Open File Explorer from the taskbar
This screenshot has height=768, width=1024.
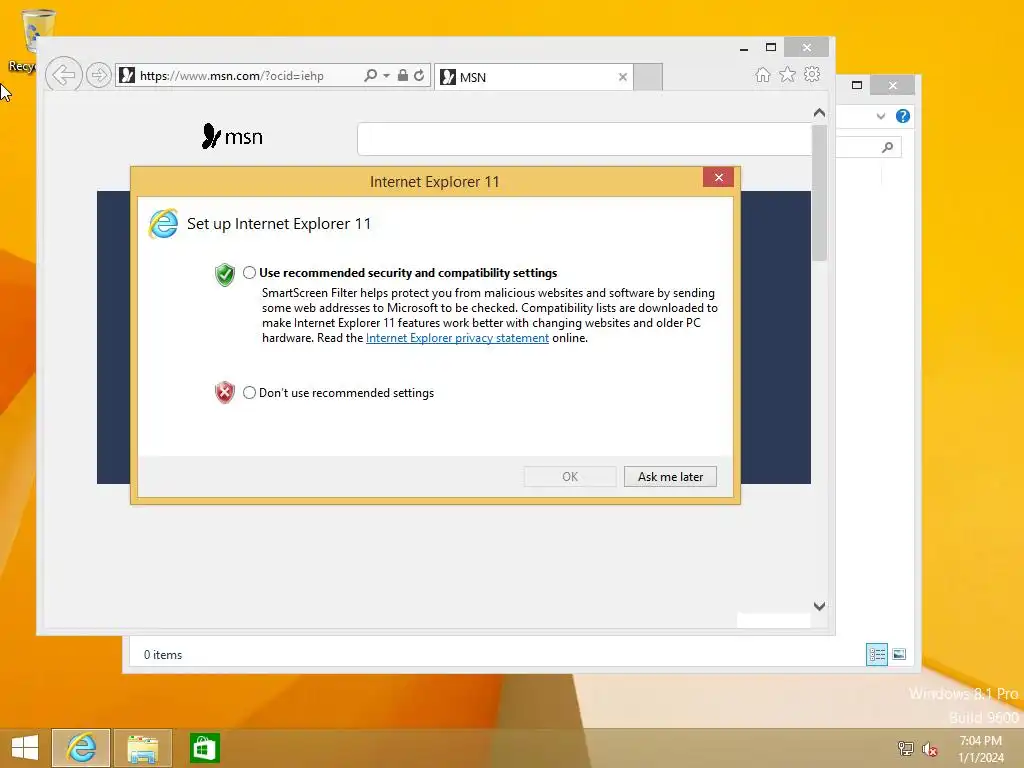(143, 748)
